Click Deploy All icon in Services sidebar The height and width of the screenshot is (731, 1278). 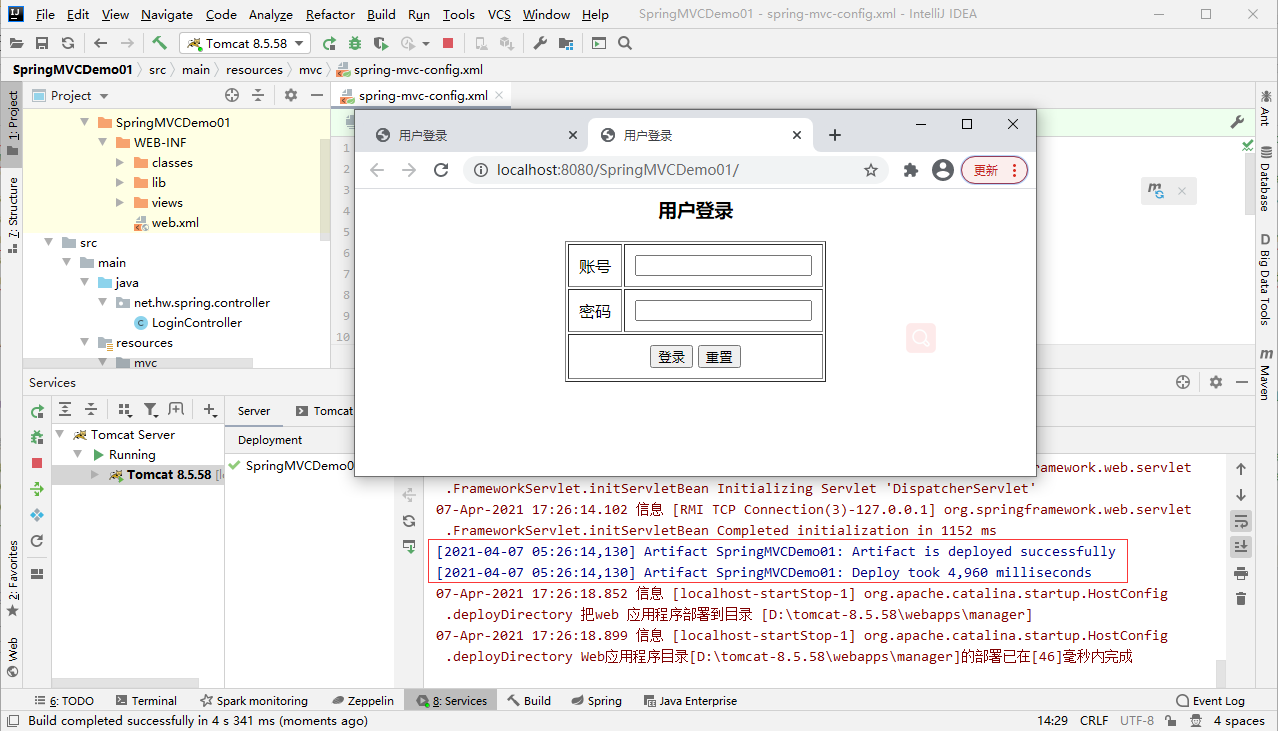pos(37,489)
